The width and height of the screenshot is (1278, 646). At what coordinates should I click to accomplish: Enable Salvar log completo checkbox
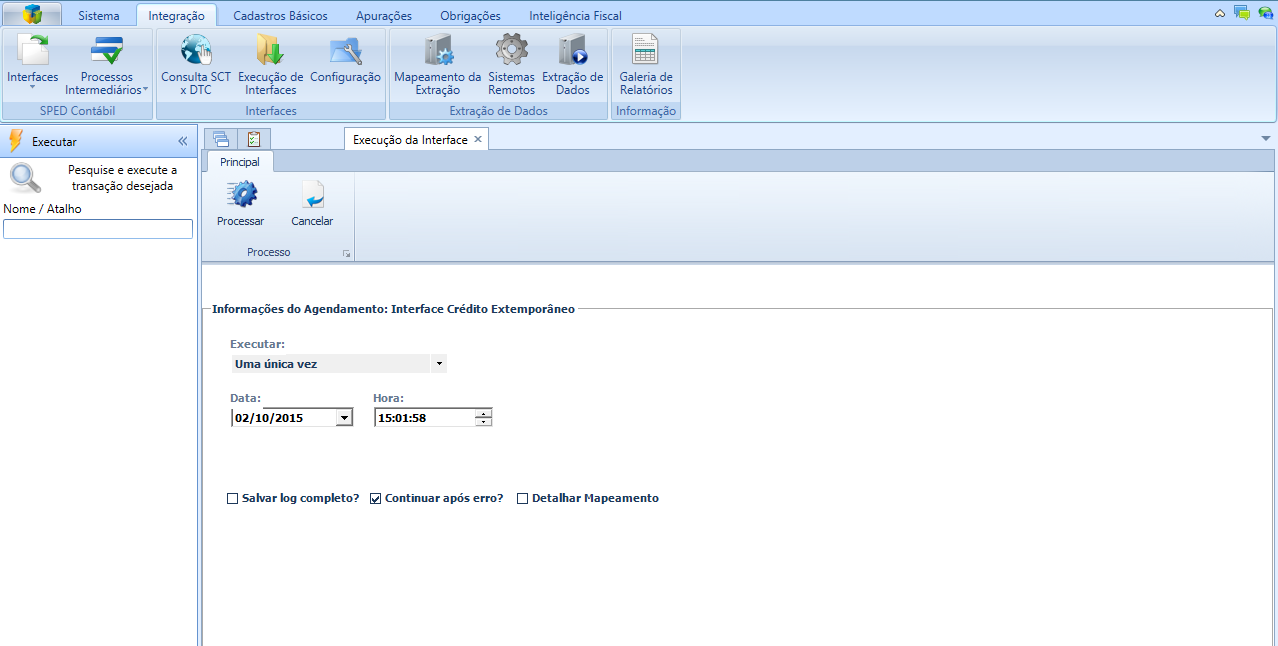233,498
